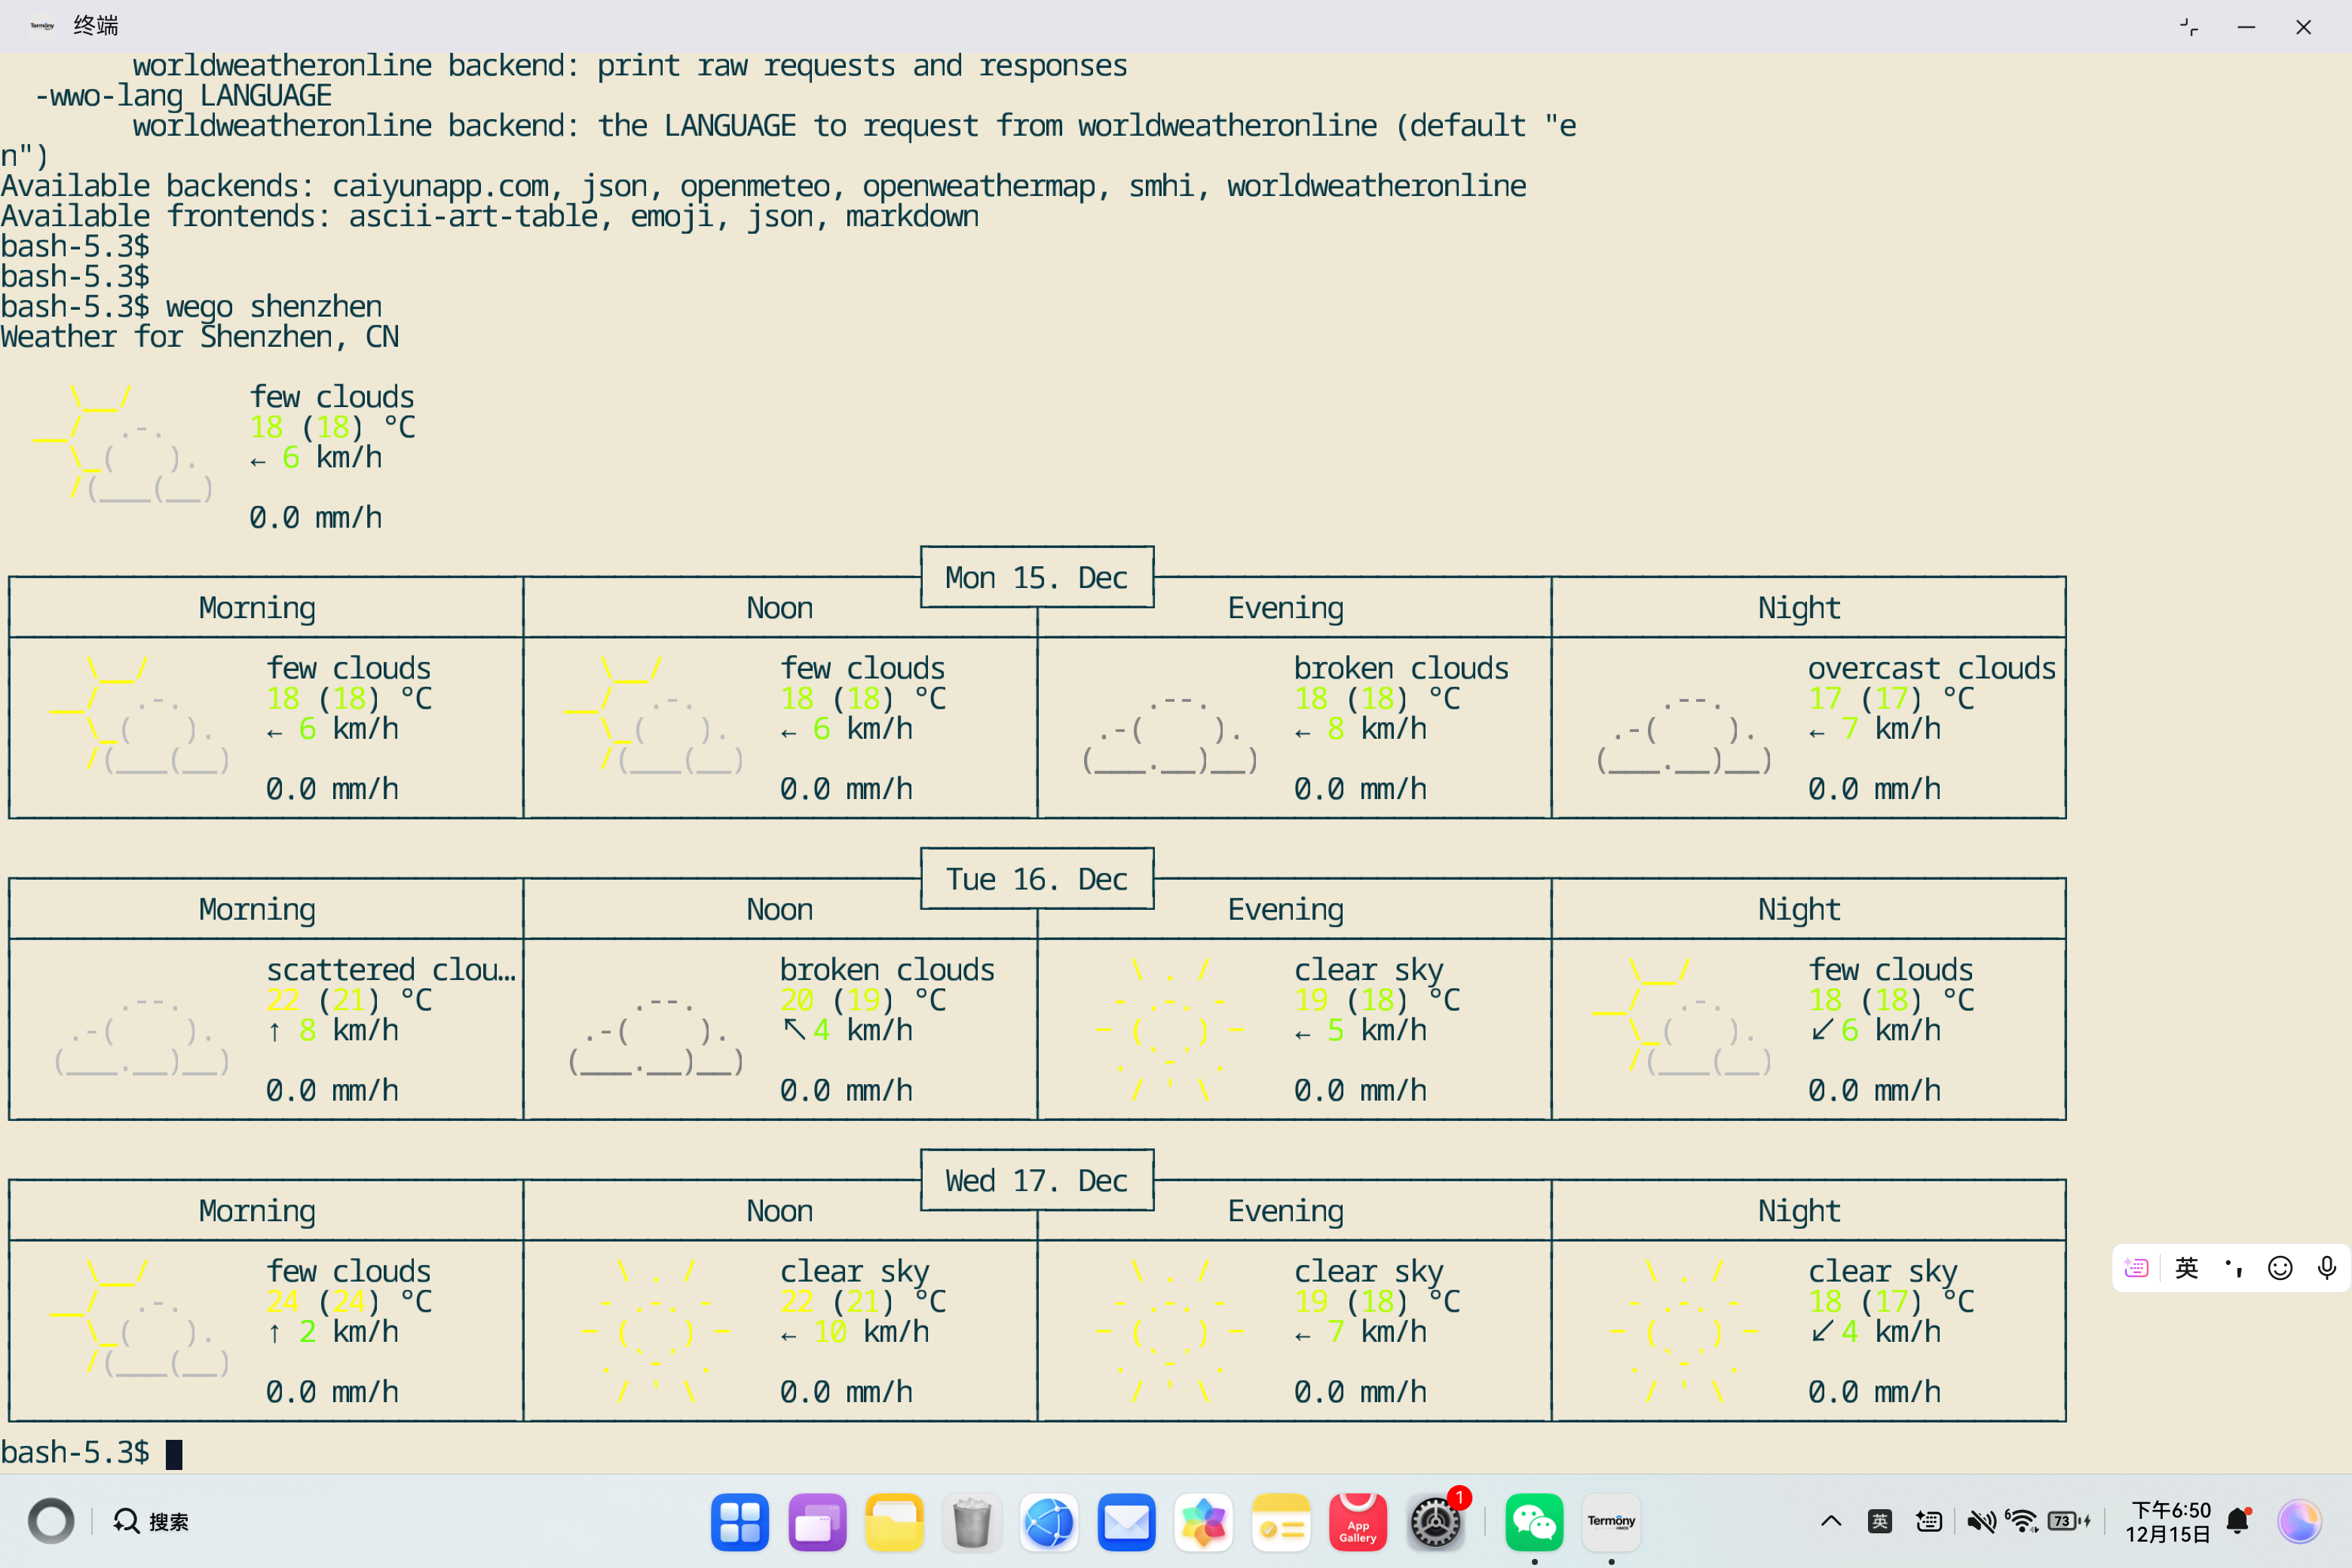Click the 搜索 search button

point(151,1521)
